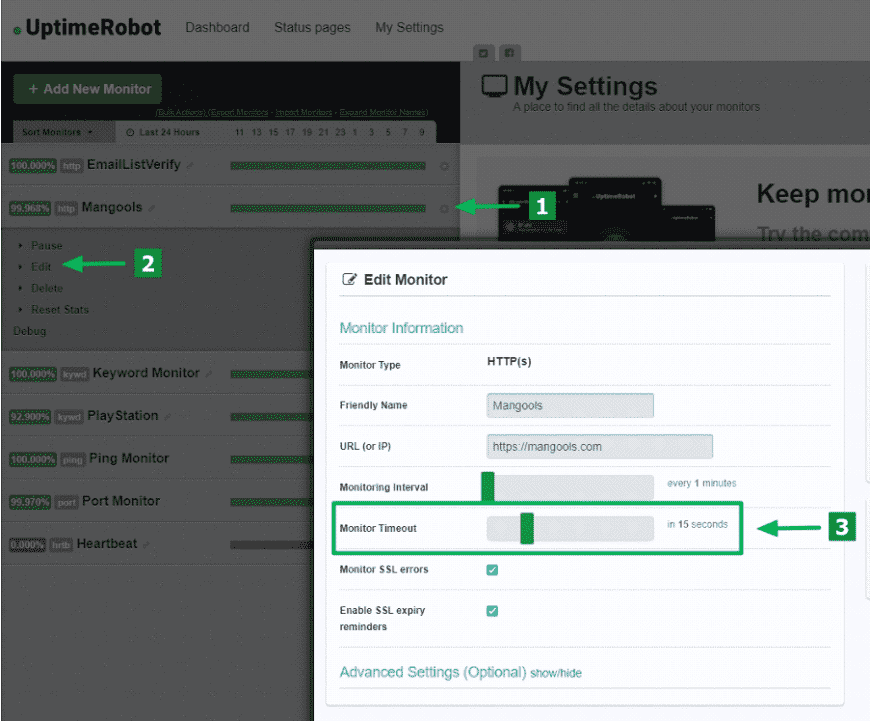Switch to the Status pages tab
Image resolution: width=870 pixels, height=721 pixels.
pos(311,27)
